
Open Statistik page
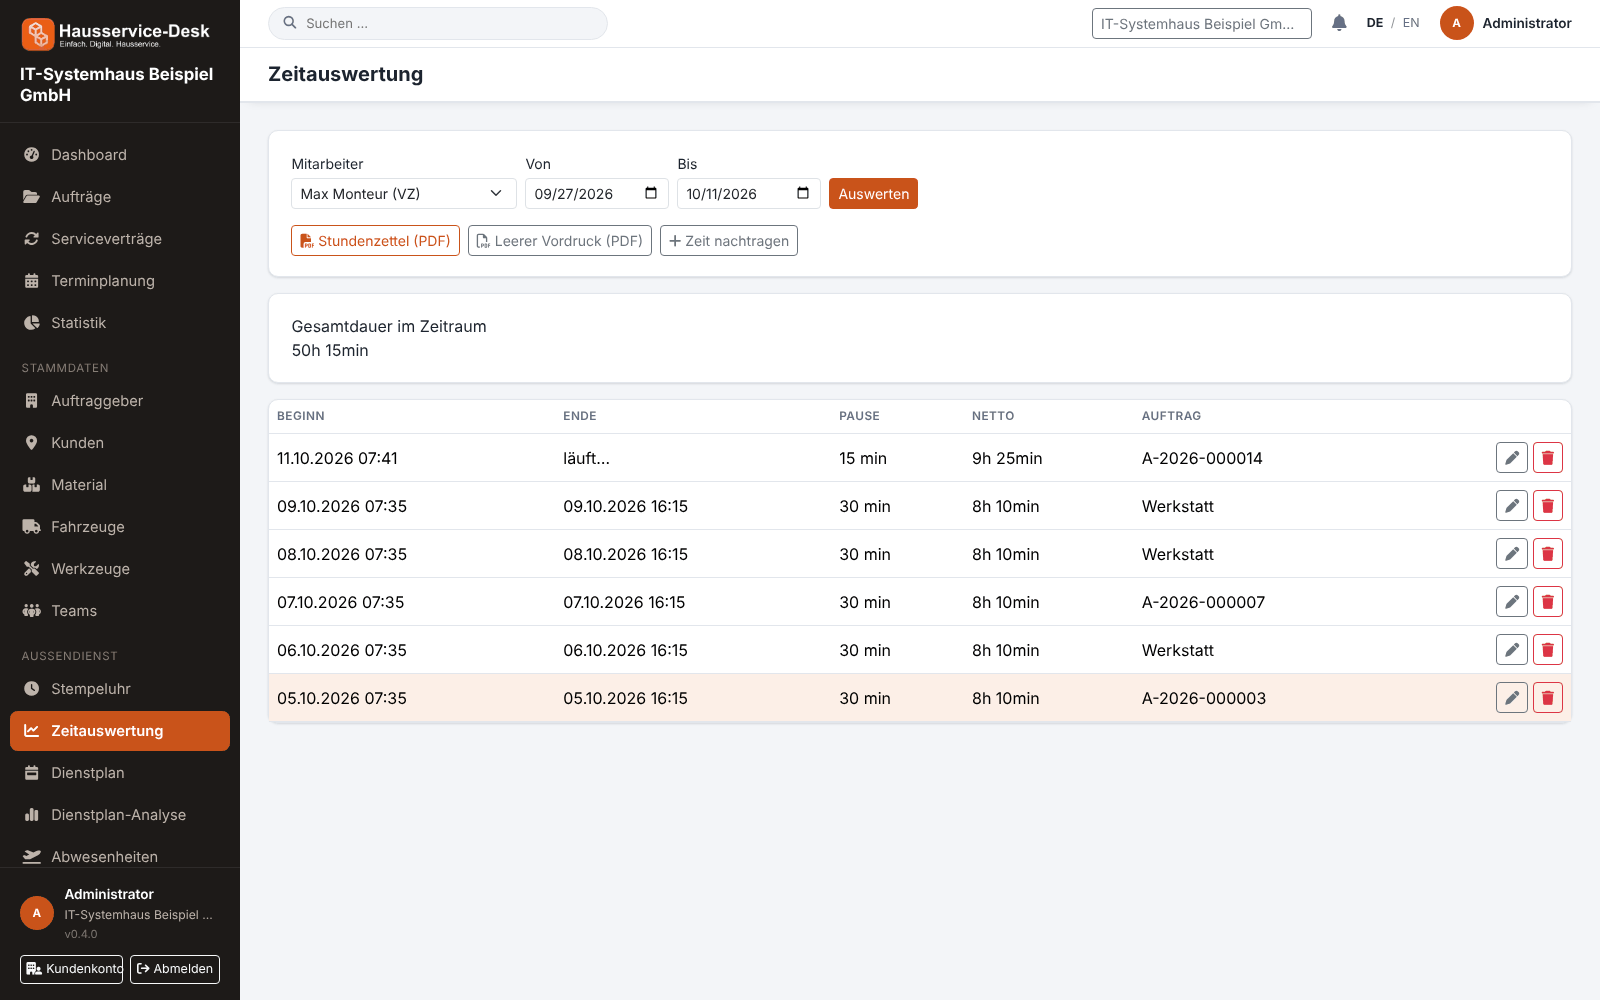click(x=120, y=323)
